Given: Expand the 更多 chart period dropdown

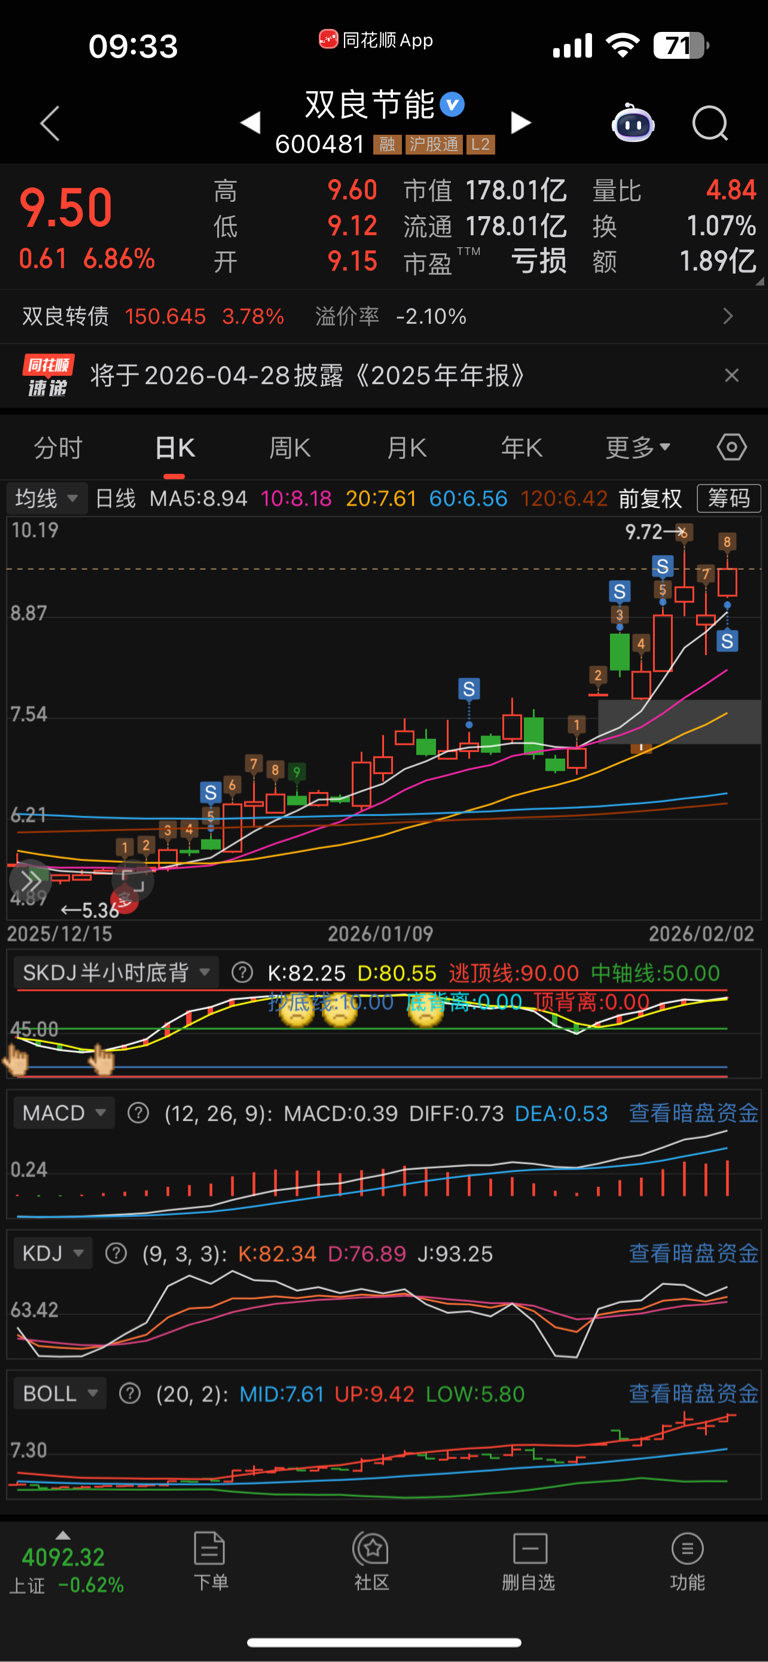Looking at the screenshot, I should pyautogui.click(x=638, y=448).
